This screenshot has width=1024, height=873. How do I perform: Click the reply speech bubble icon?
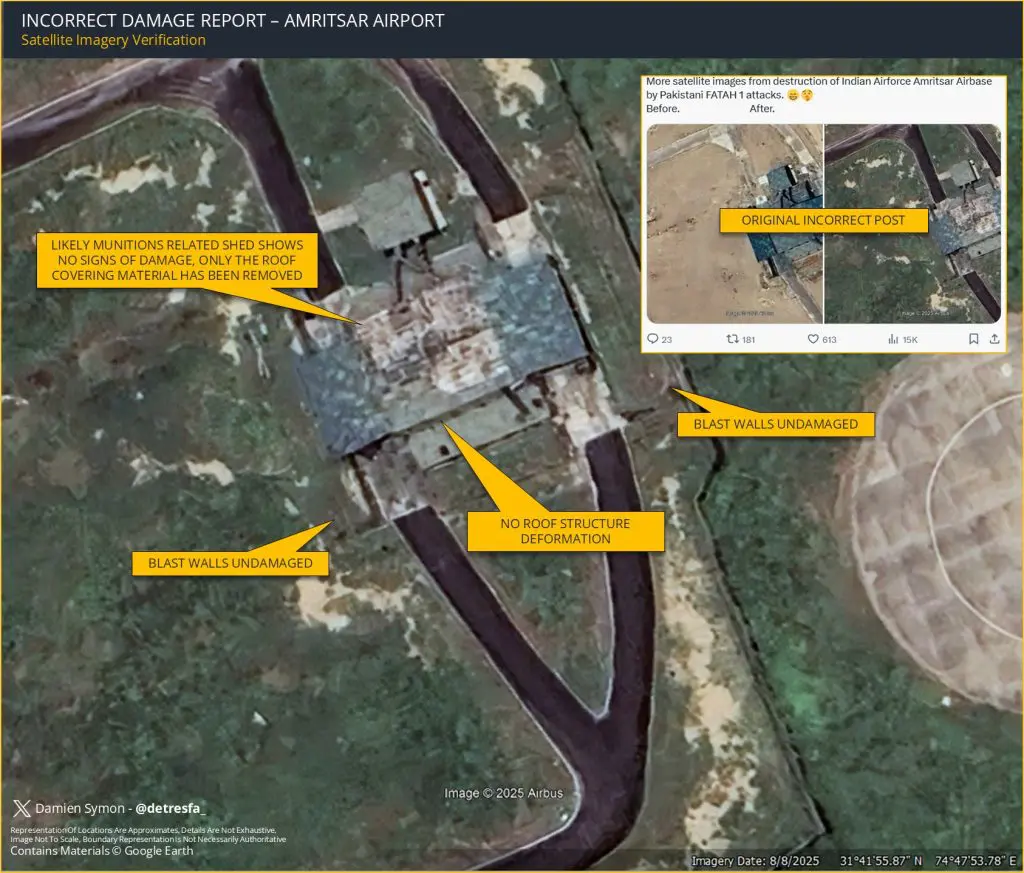click(653, 339)
